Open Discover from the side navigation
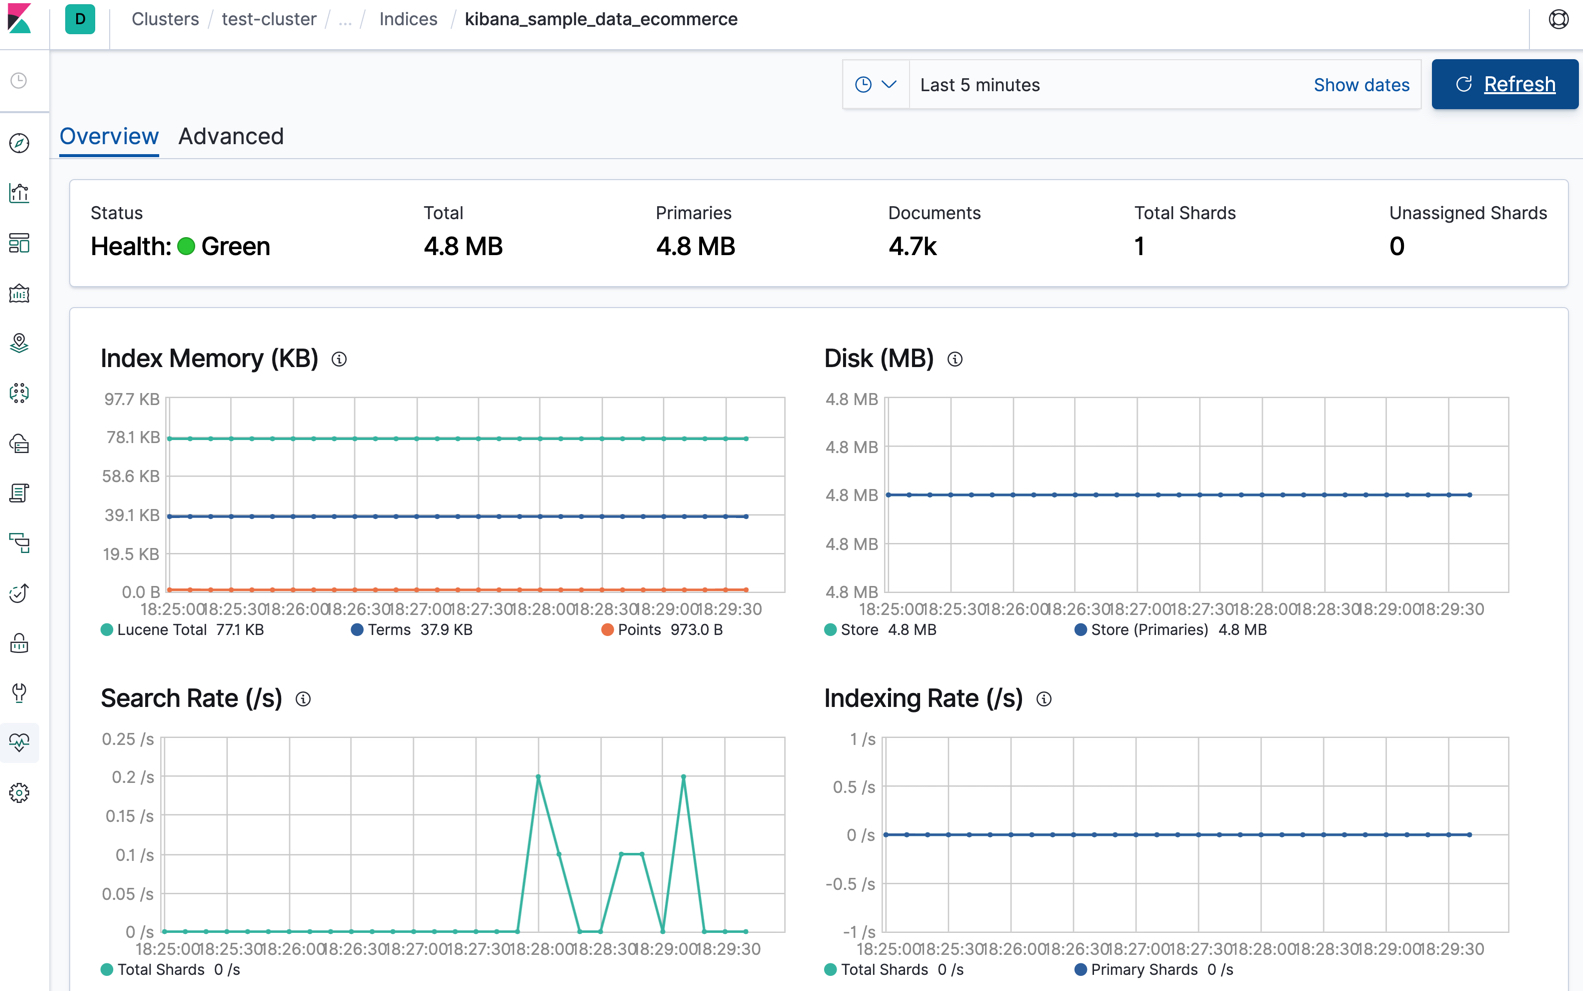This screenshot has width=1583, height=991. coord(19,143)
